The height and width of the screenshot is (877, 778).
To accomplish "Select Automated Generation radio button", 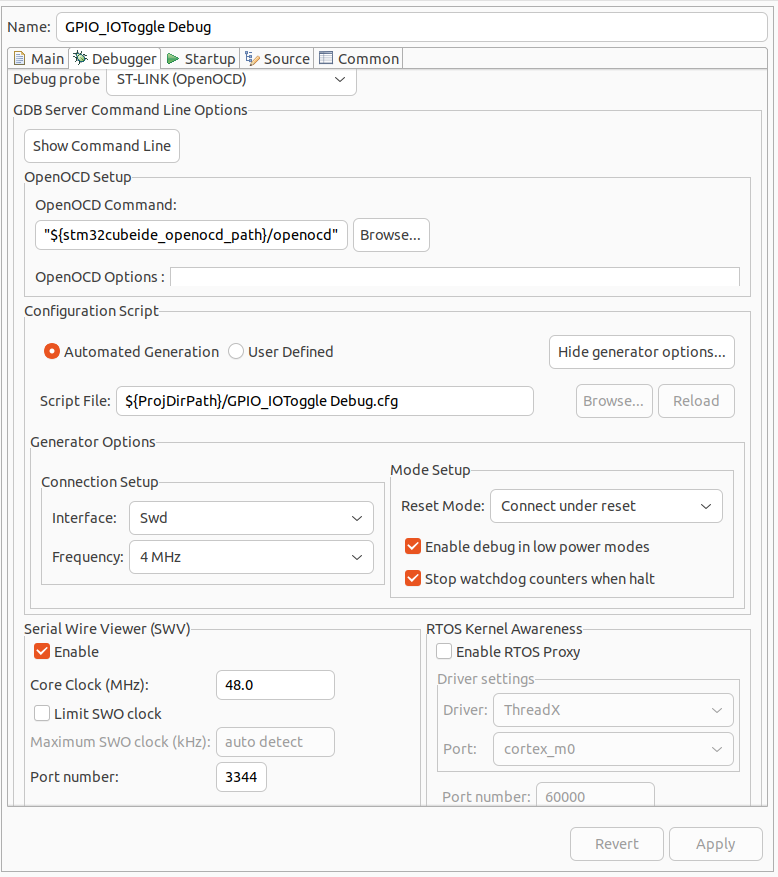I will tap(51, 352).
